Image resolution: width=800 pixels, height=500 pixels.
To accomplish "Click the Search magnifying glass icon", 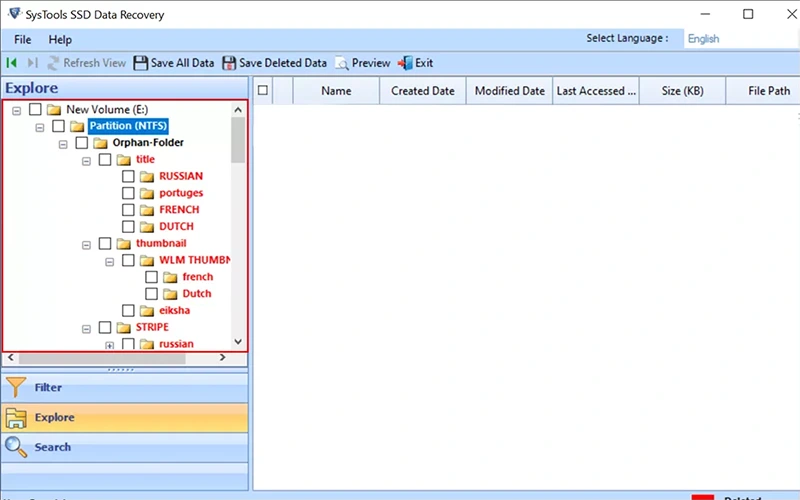I will (x=16, y=447).
